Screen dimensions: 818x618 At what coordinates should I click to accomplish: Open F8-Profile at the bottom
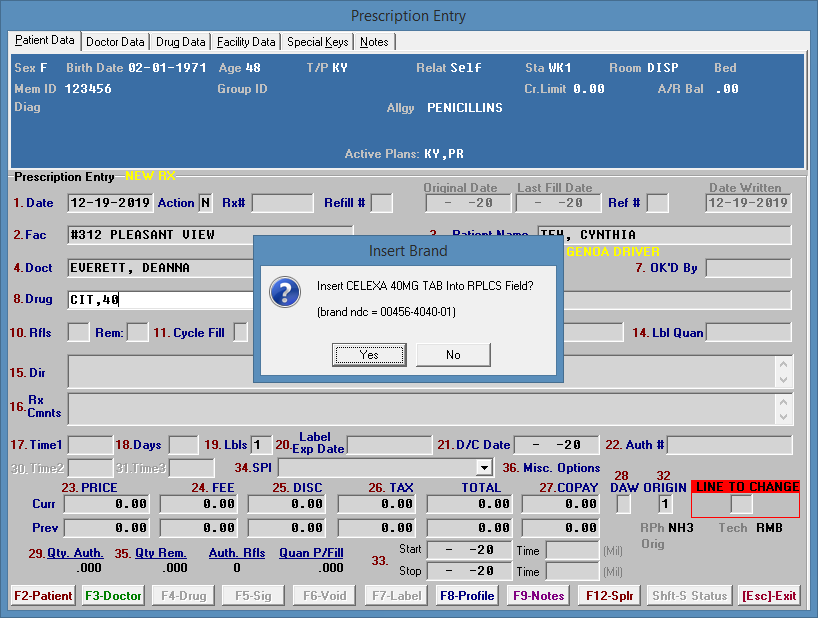467,596
